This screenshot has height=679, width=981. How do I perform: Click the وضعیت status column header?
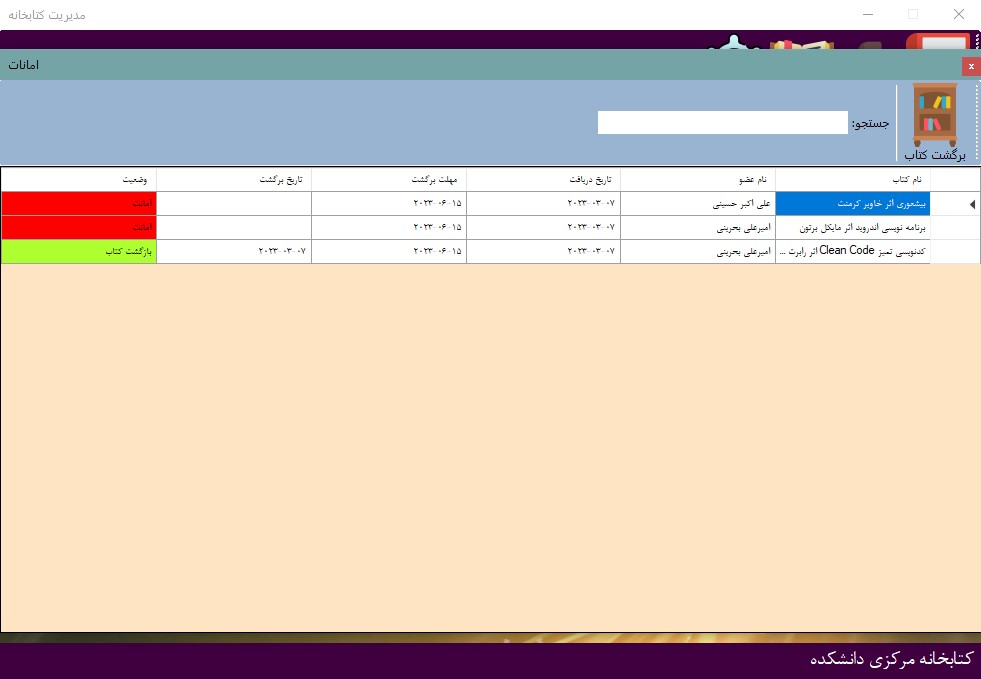click(x=79, y=179)
